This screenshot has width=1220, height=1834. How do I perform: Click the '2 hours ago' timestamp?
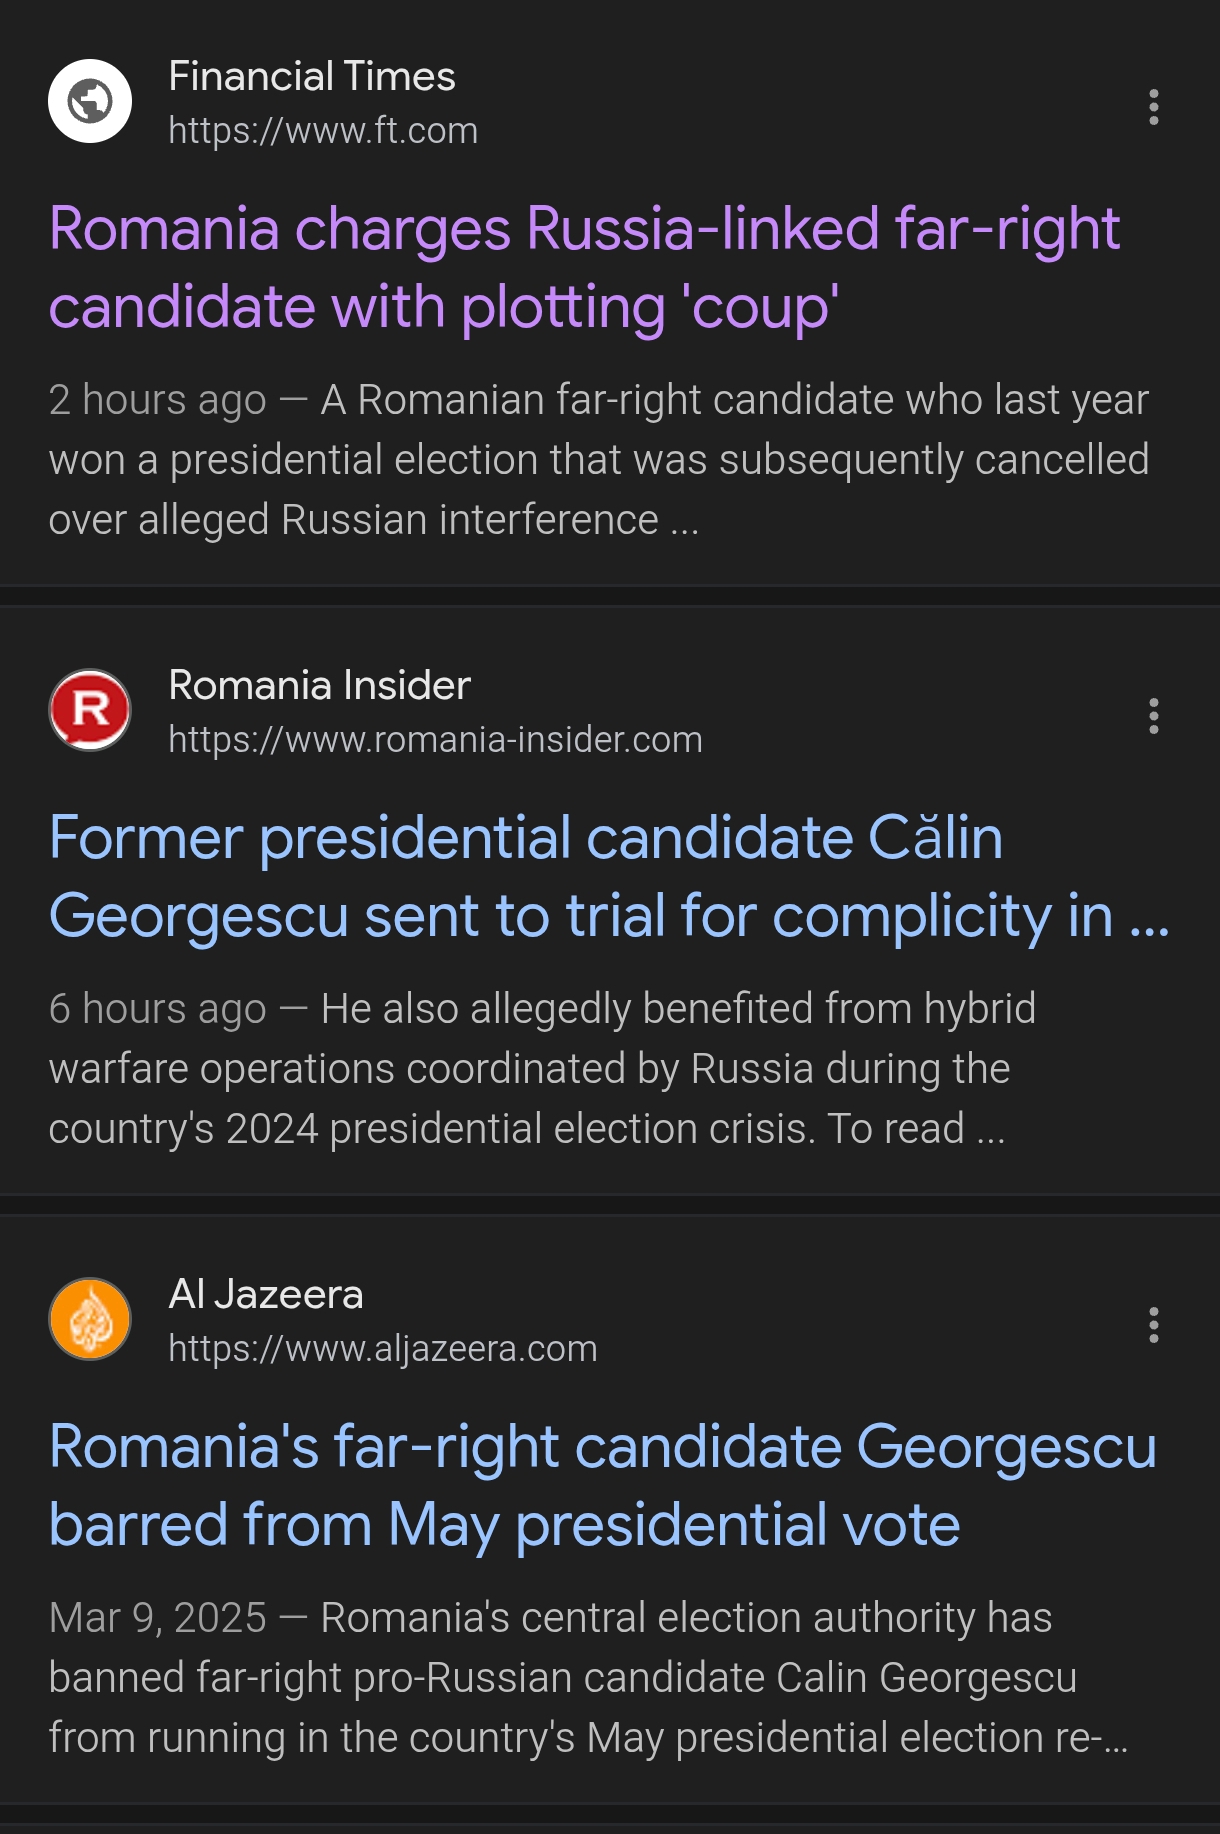[157, 400]
